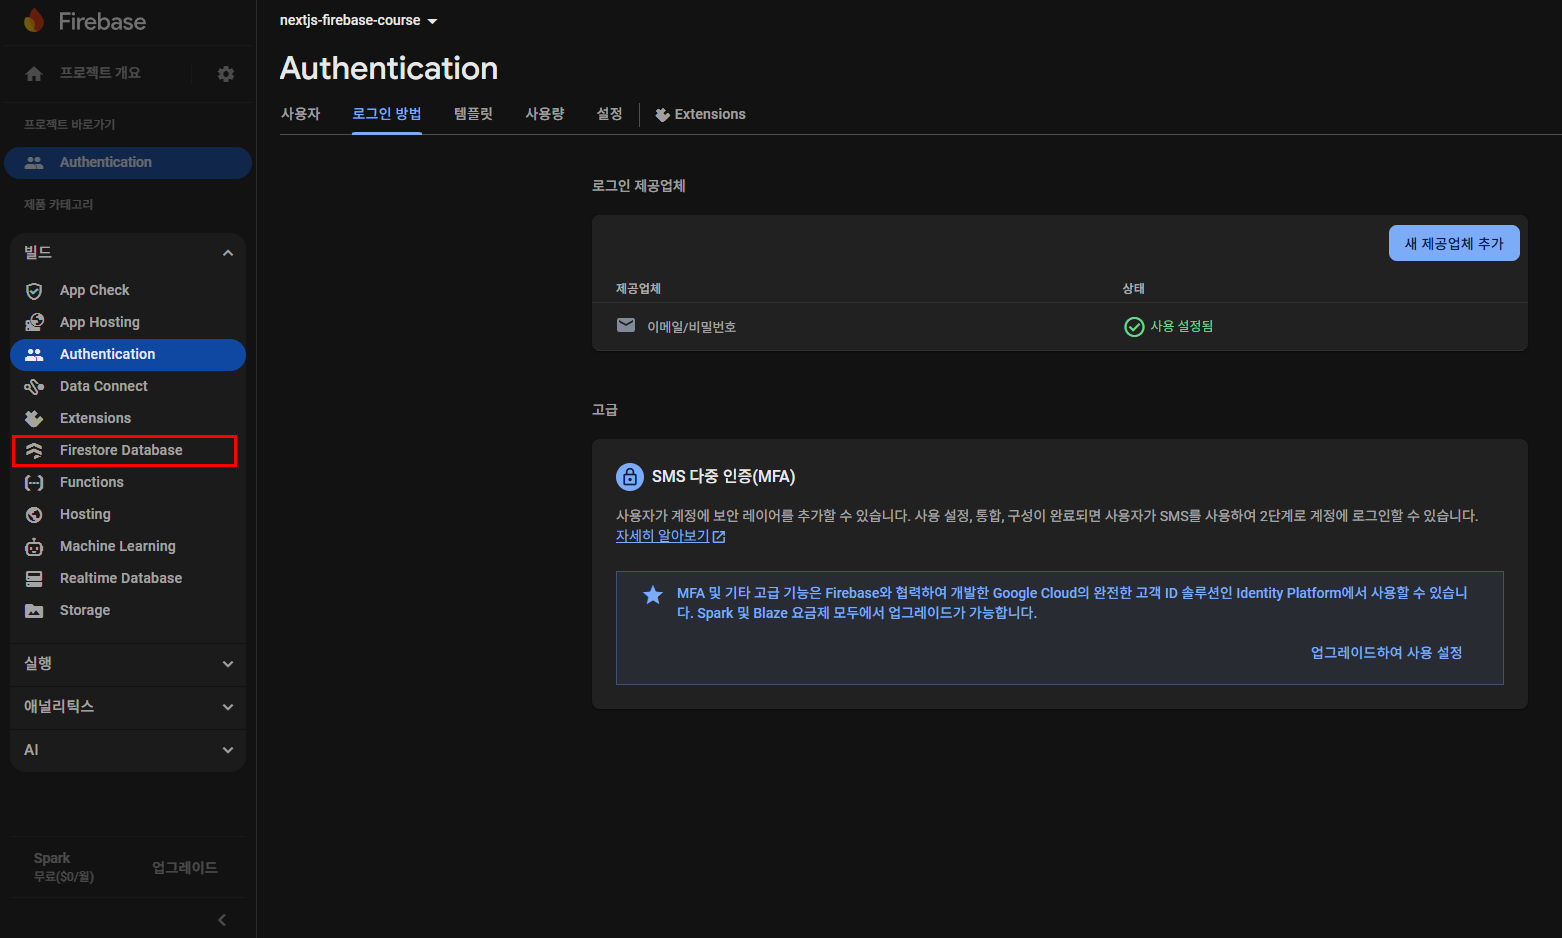Click the App Hosting icon in sidebar

[34, 322]
